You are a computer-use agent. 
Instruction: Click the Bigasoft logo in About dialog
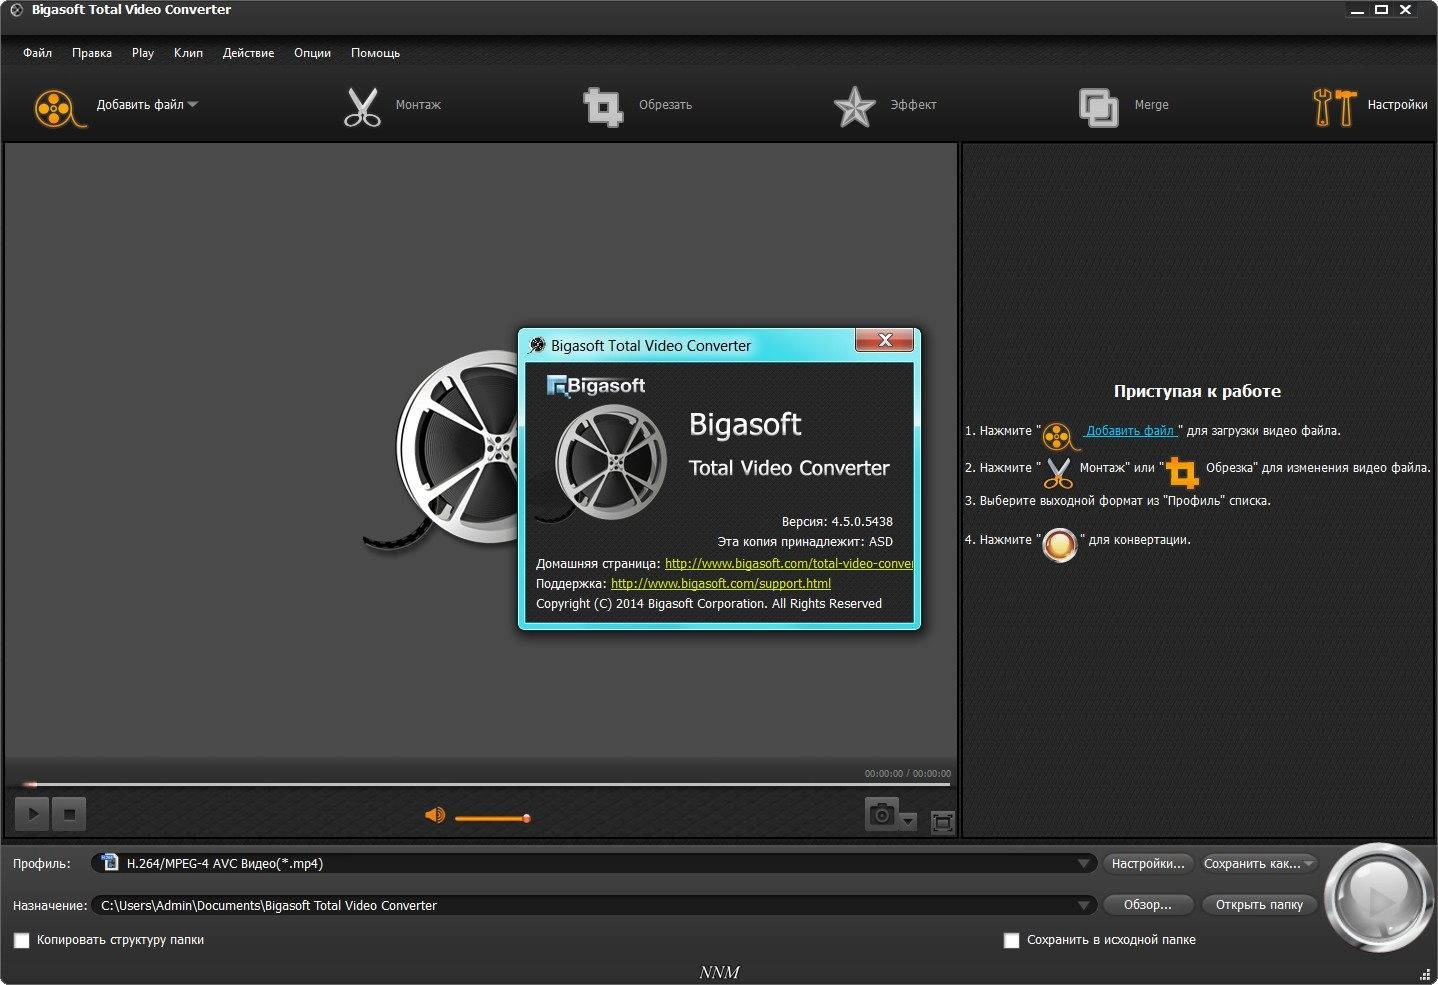tap(596, 386)
